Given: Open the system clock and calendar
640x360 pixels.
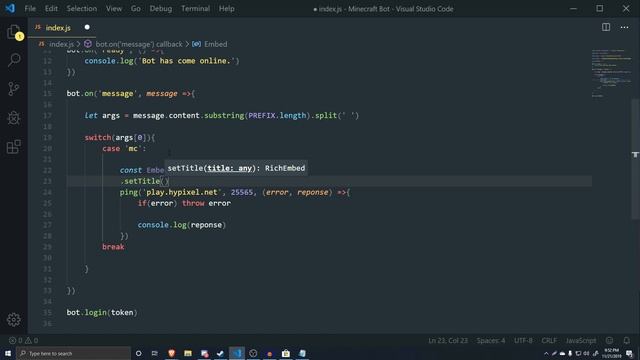Looking at the screenshot, I should [611, 353].
